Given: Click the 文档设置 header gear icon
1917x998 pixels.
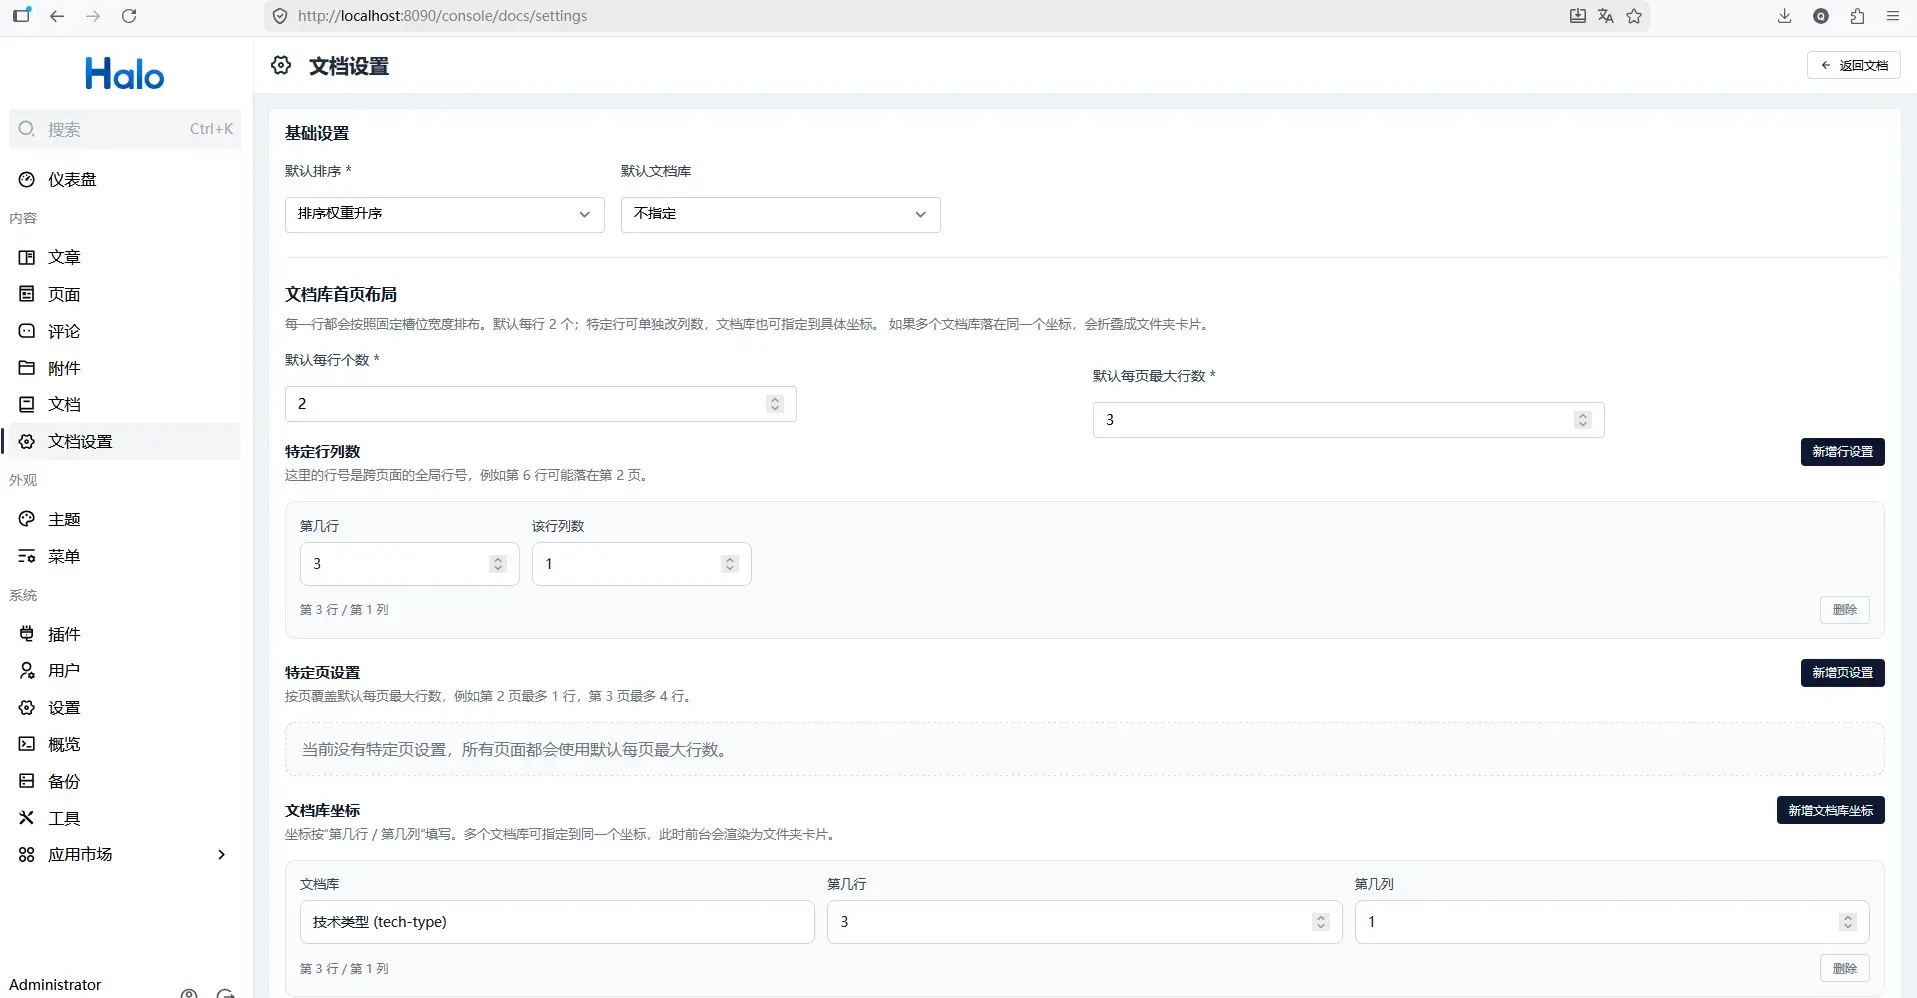Looking at the screenshot, I should coord(281,65).
